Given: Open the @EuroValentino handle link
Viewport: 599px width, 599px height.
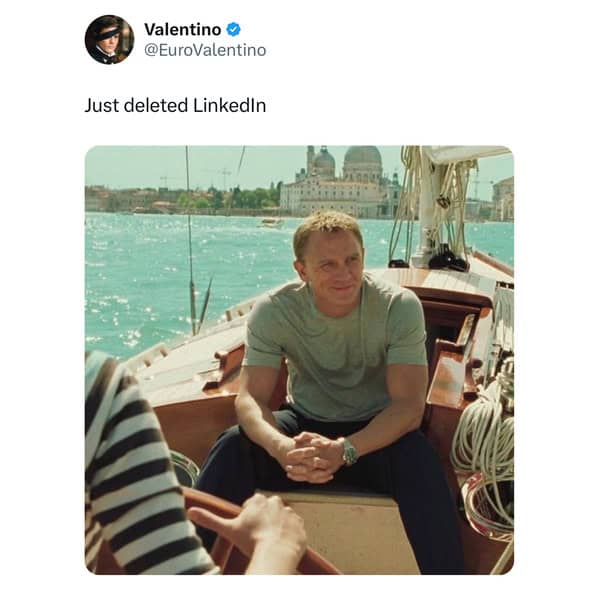Looking at the screenshot, I should pyautogui.click(x=205, y=50).
